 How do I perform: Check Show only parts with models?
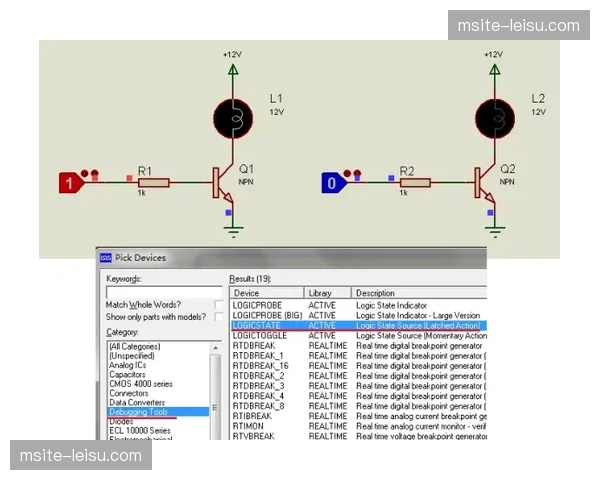(x=219, y=317)
